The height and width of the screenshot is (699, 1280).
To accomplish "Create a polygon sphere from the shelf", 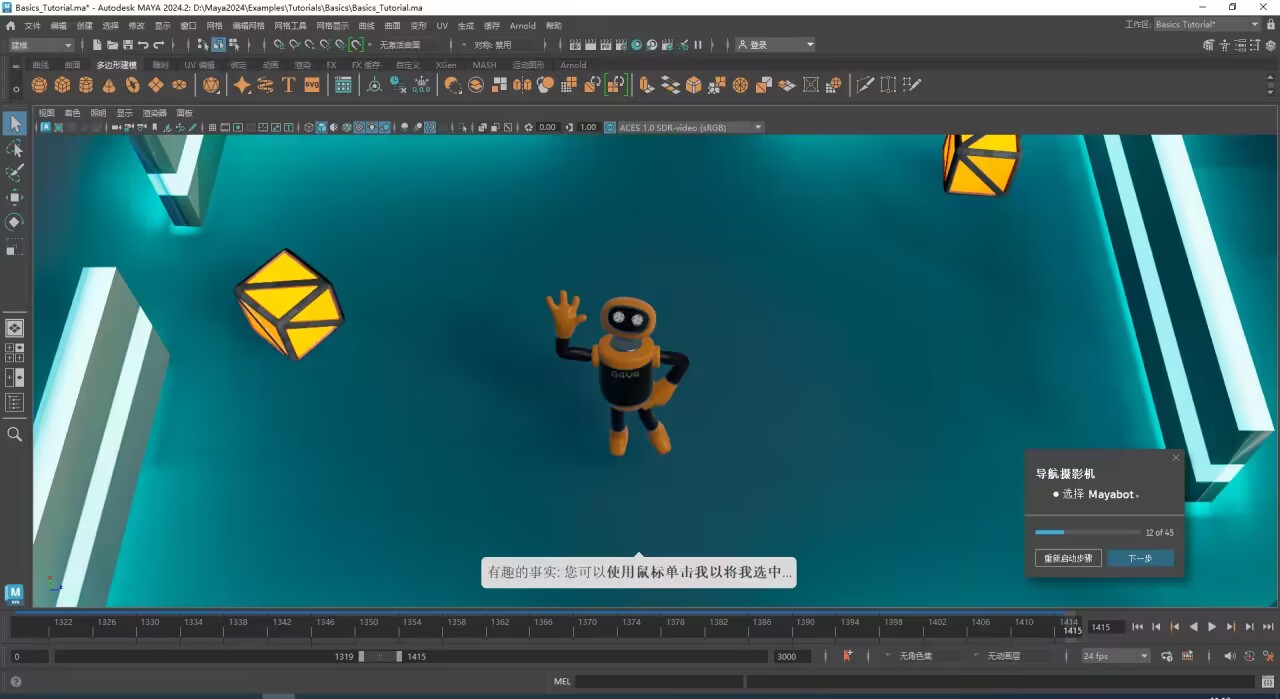I will coord(39,85).
